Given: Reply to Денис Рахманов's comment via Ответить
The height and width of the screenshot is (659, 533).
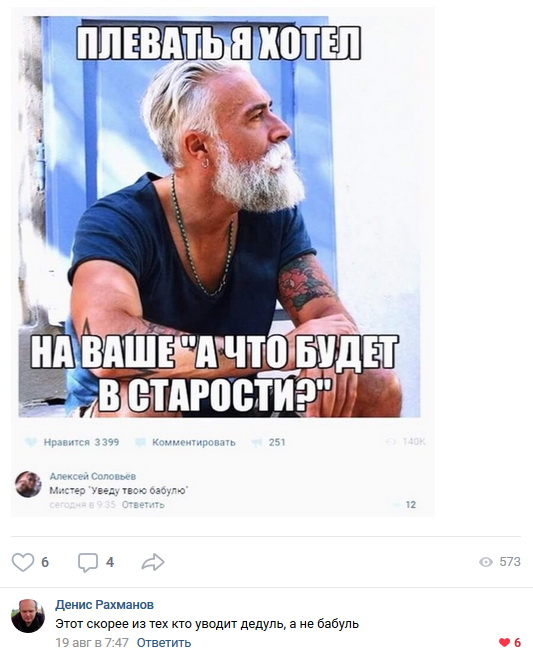Looking at the screenshot, I should coord(164,643).
